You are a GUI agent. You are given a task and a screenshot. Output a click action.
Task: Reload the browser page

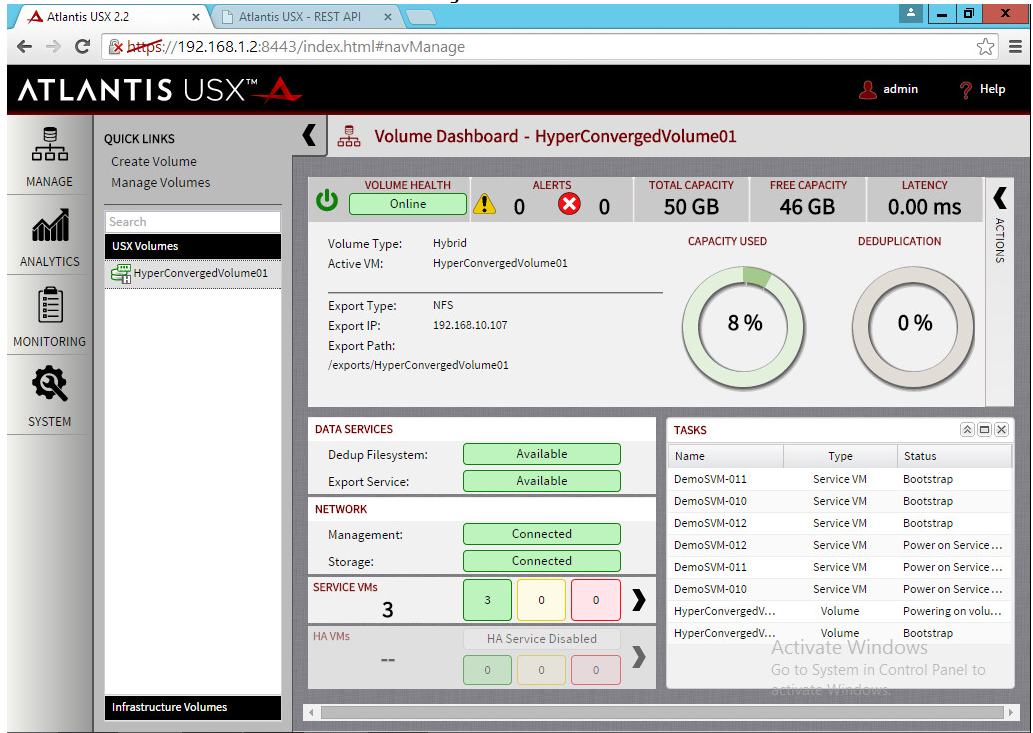pyautogui.click(x=82, y=47)
